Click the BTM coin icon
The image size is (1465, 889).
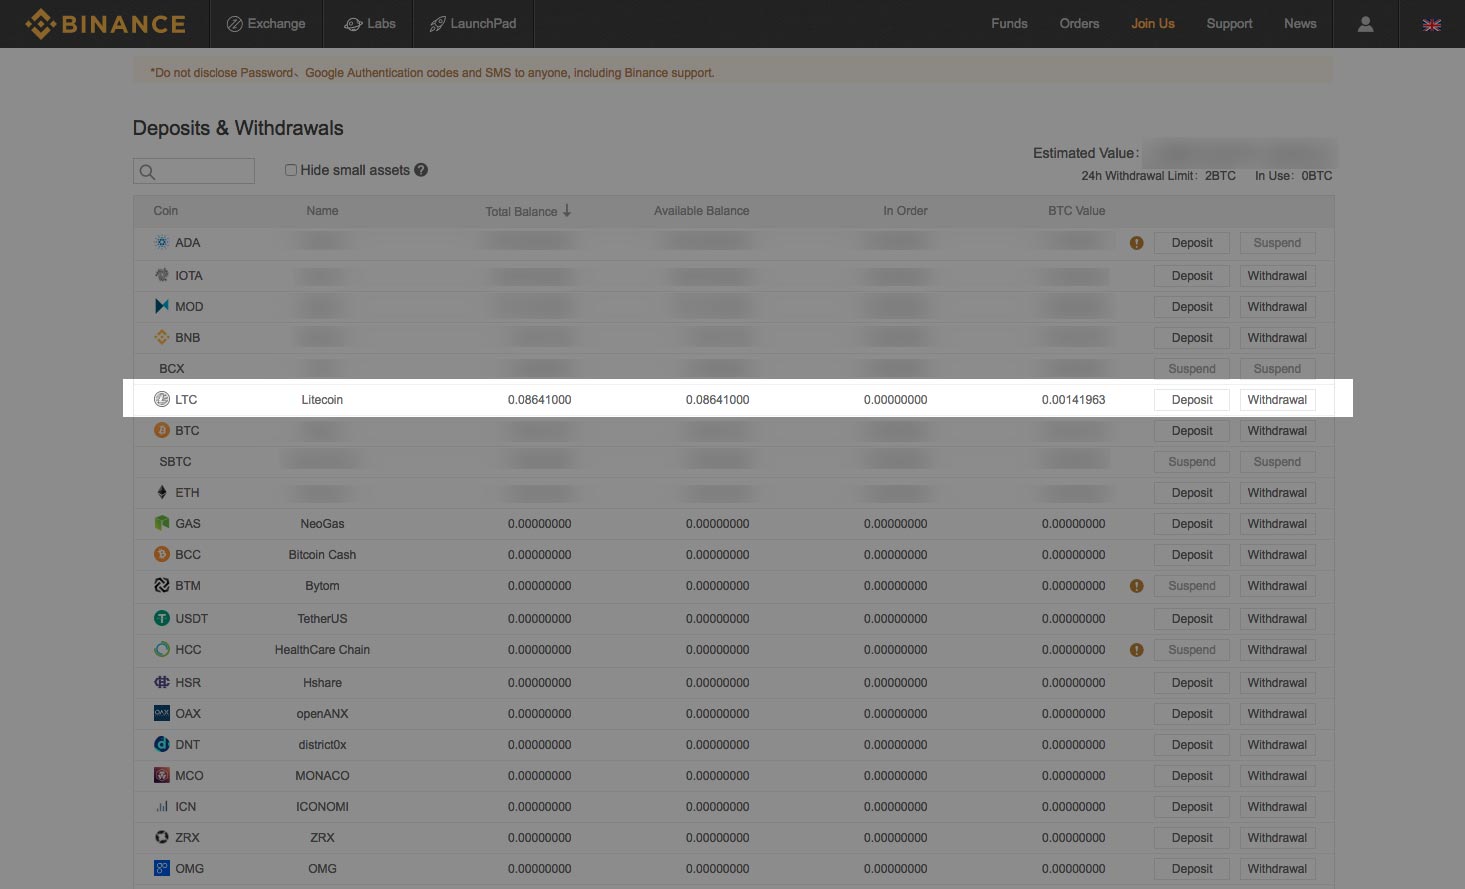(162, 585)
